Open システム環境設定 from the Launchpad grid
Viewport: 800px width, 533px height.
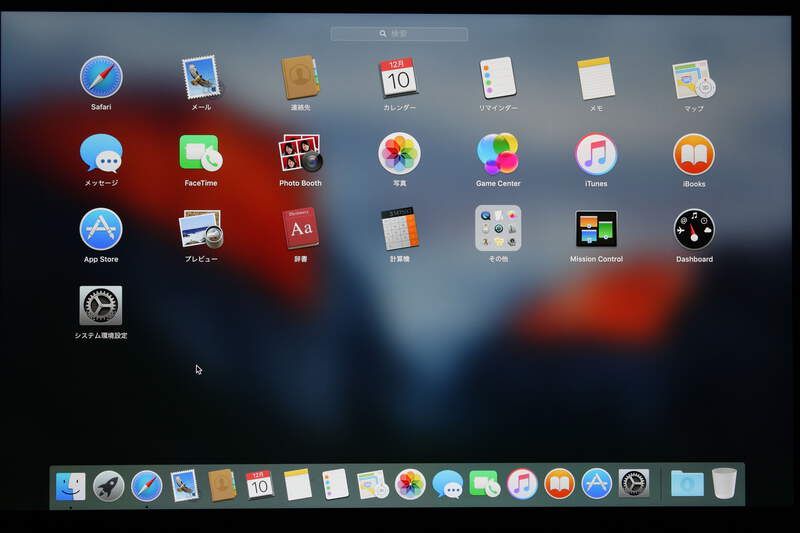(x=101, y=305)
